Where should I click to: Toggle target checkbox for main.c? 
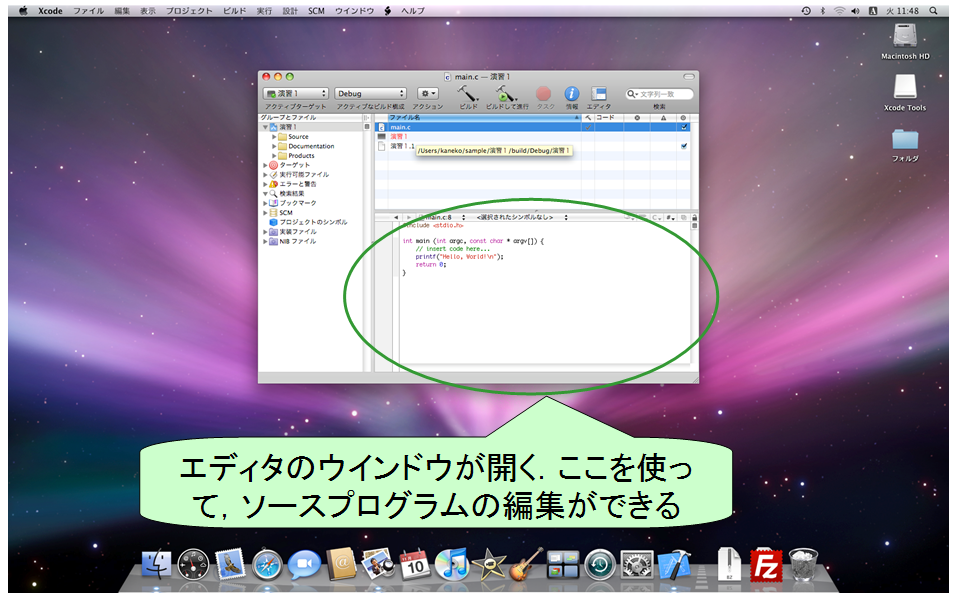click(683, 127)
